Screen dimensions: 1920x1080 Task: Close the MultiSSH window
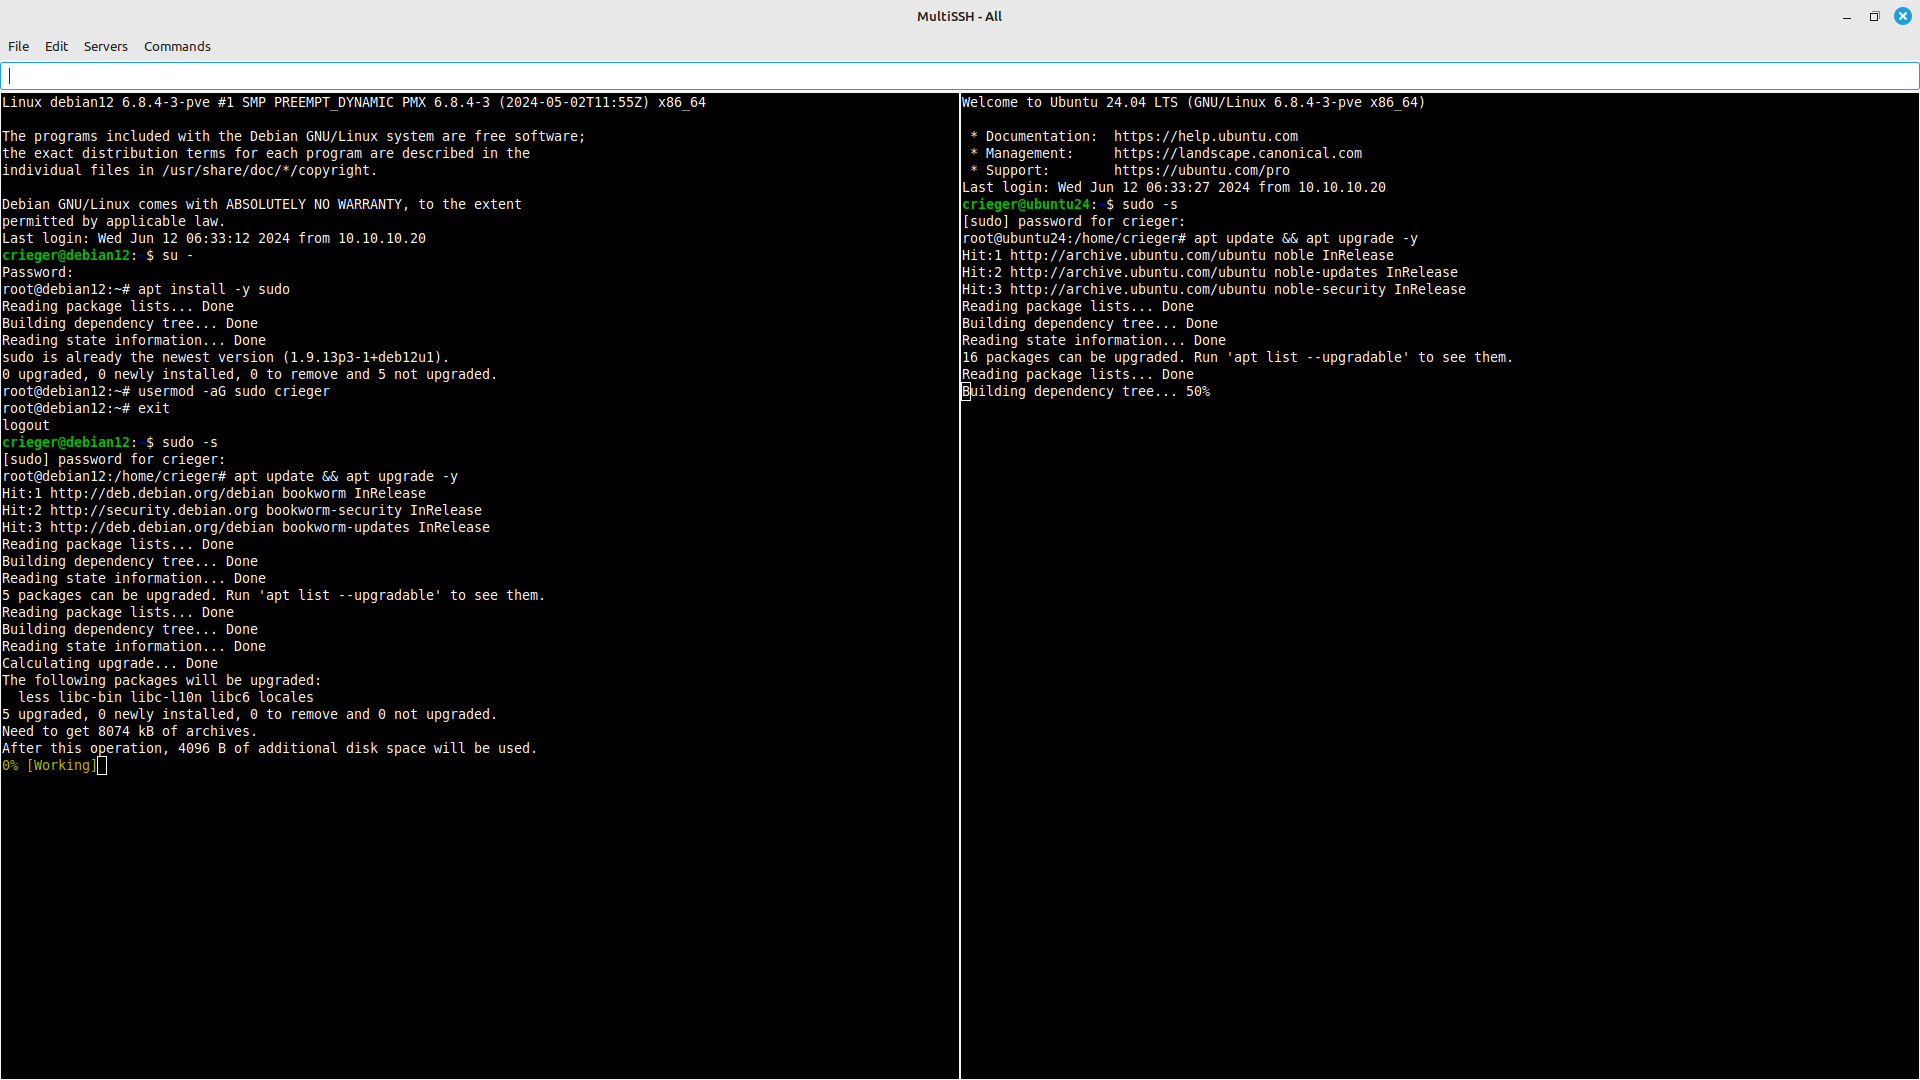pos(1902,17)
